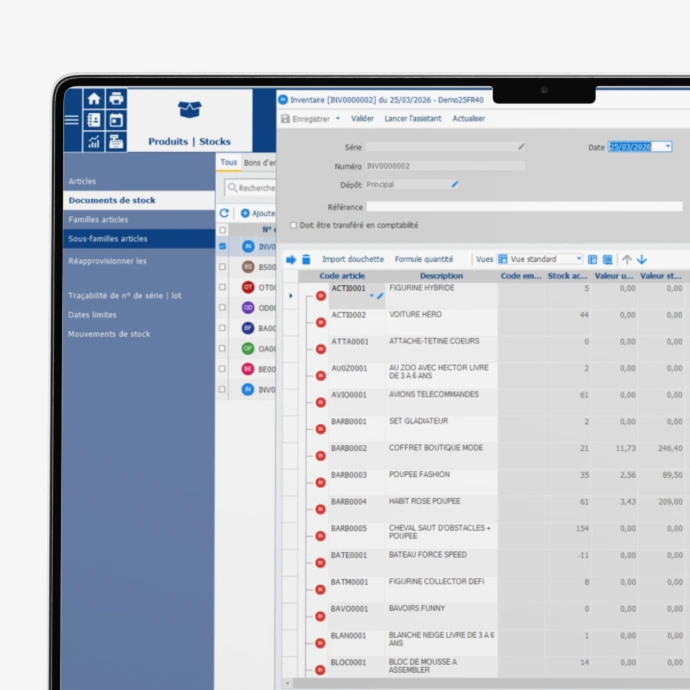The image size is (690, 690).
Task: Check the OA00 row checkbox
Action: pyautogui.click(x=223, y=349)
